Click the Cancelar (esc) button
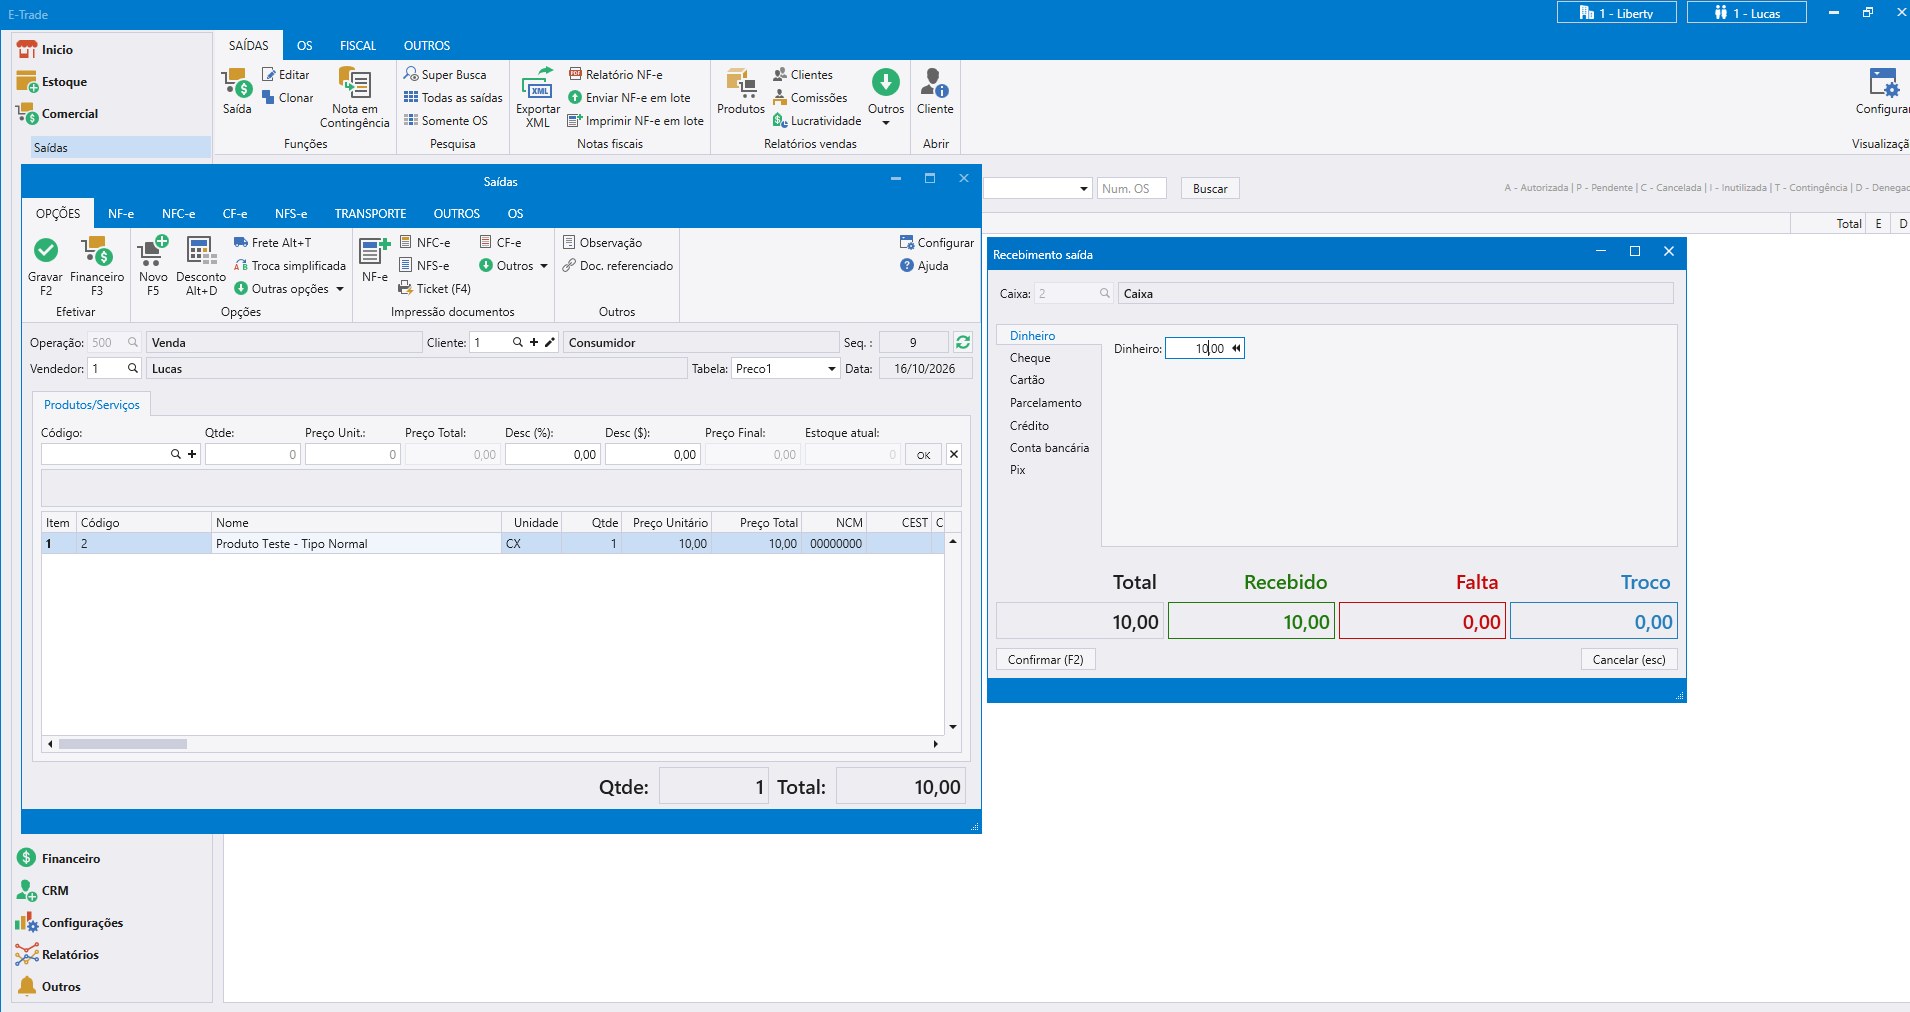The image size is (1910, 1012). (x=1629, y=660)
